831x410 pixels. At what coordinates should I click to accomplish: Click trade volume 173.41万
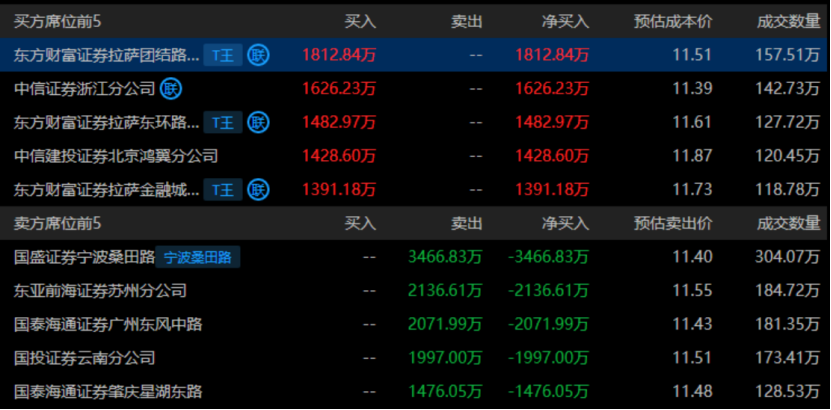tap(788, 358)
